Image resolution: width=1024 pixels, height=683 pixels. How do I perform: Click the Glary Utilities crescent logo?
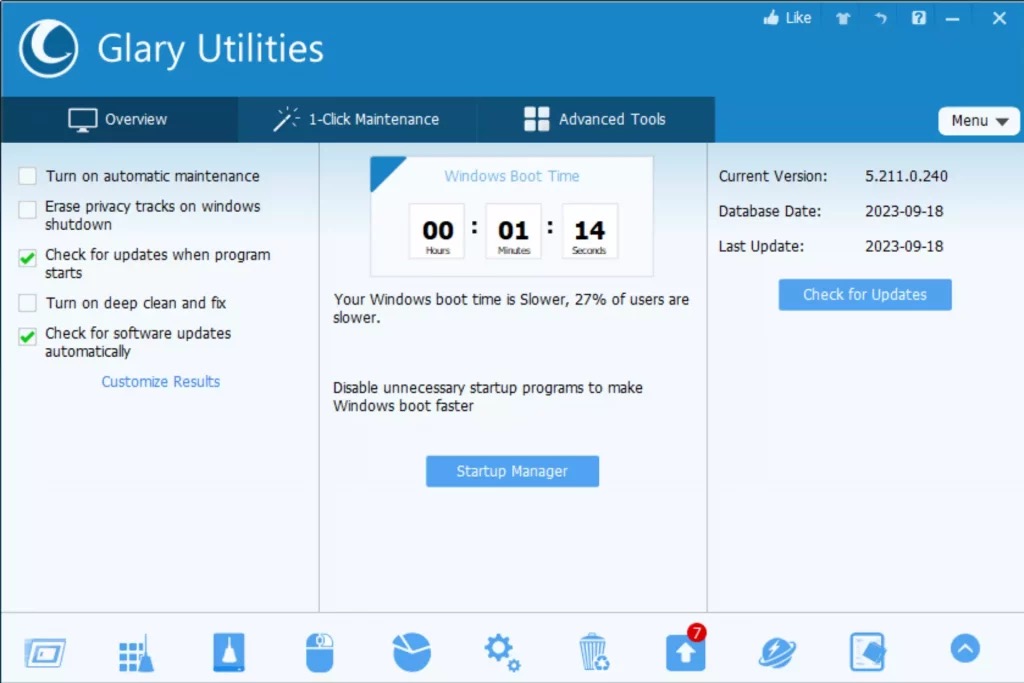[x=48, y=48]
